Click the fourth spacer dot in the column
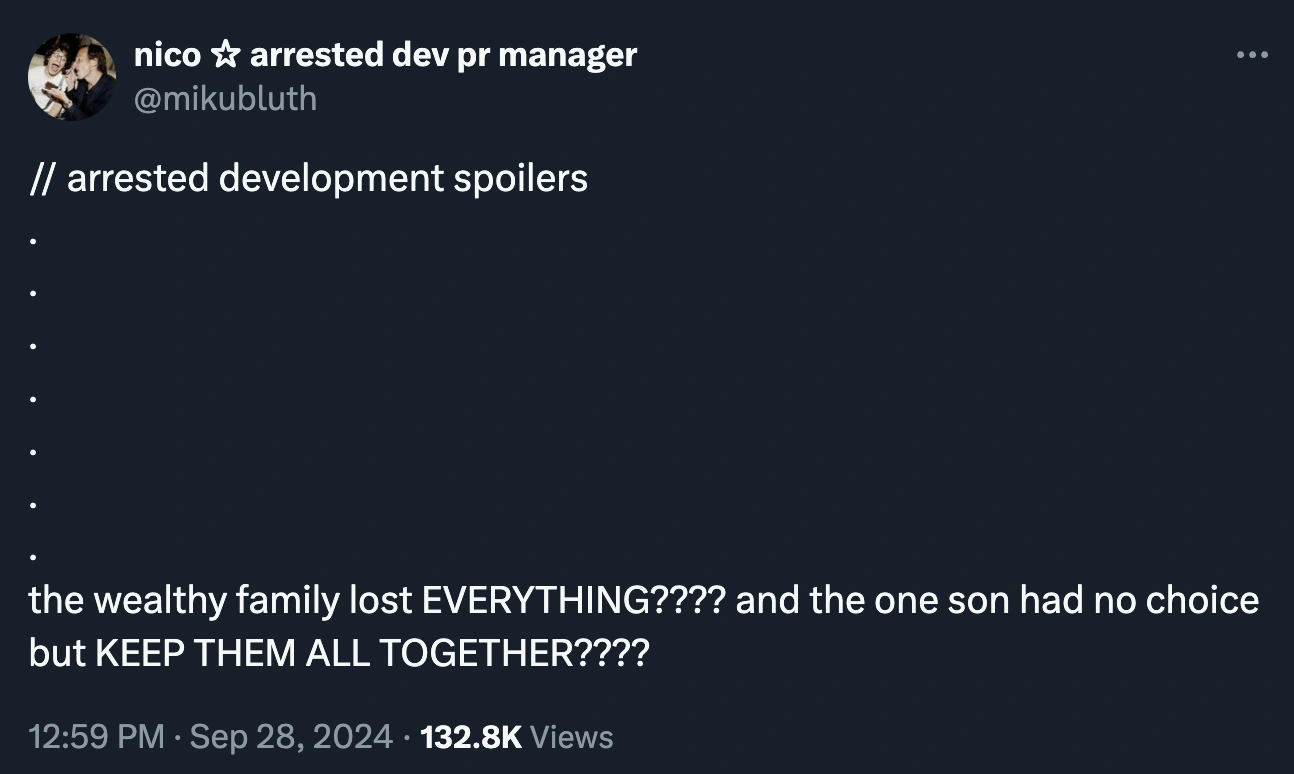The image size is (1294, 774). click(x=34, y=398)
